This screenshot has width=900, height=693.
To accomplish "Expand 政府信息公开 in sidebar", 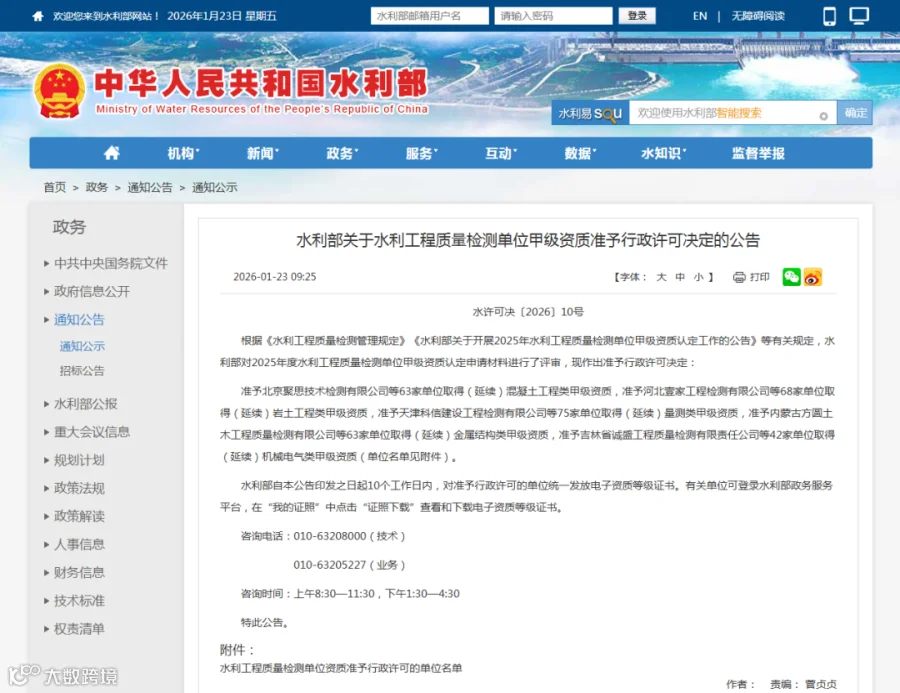I will 92,291.
